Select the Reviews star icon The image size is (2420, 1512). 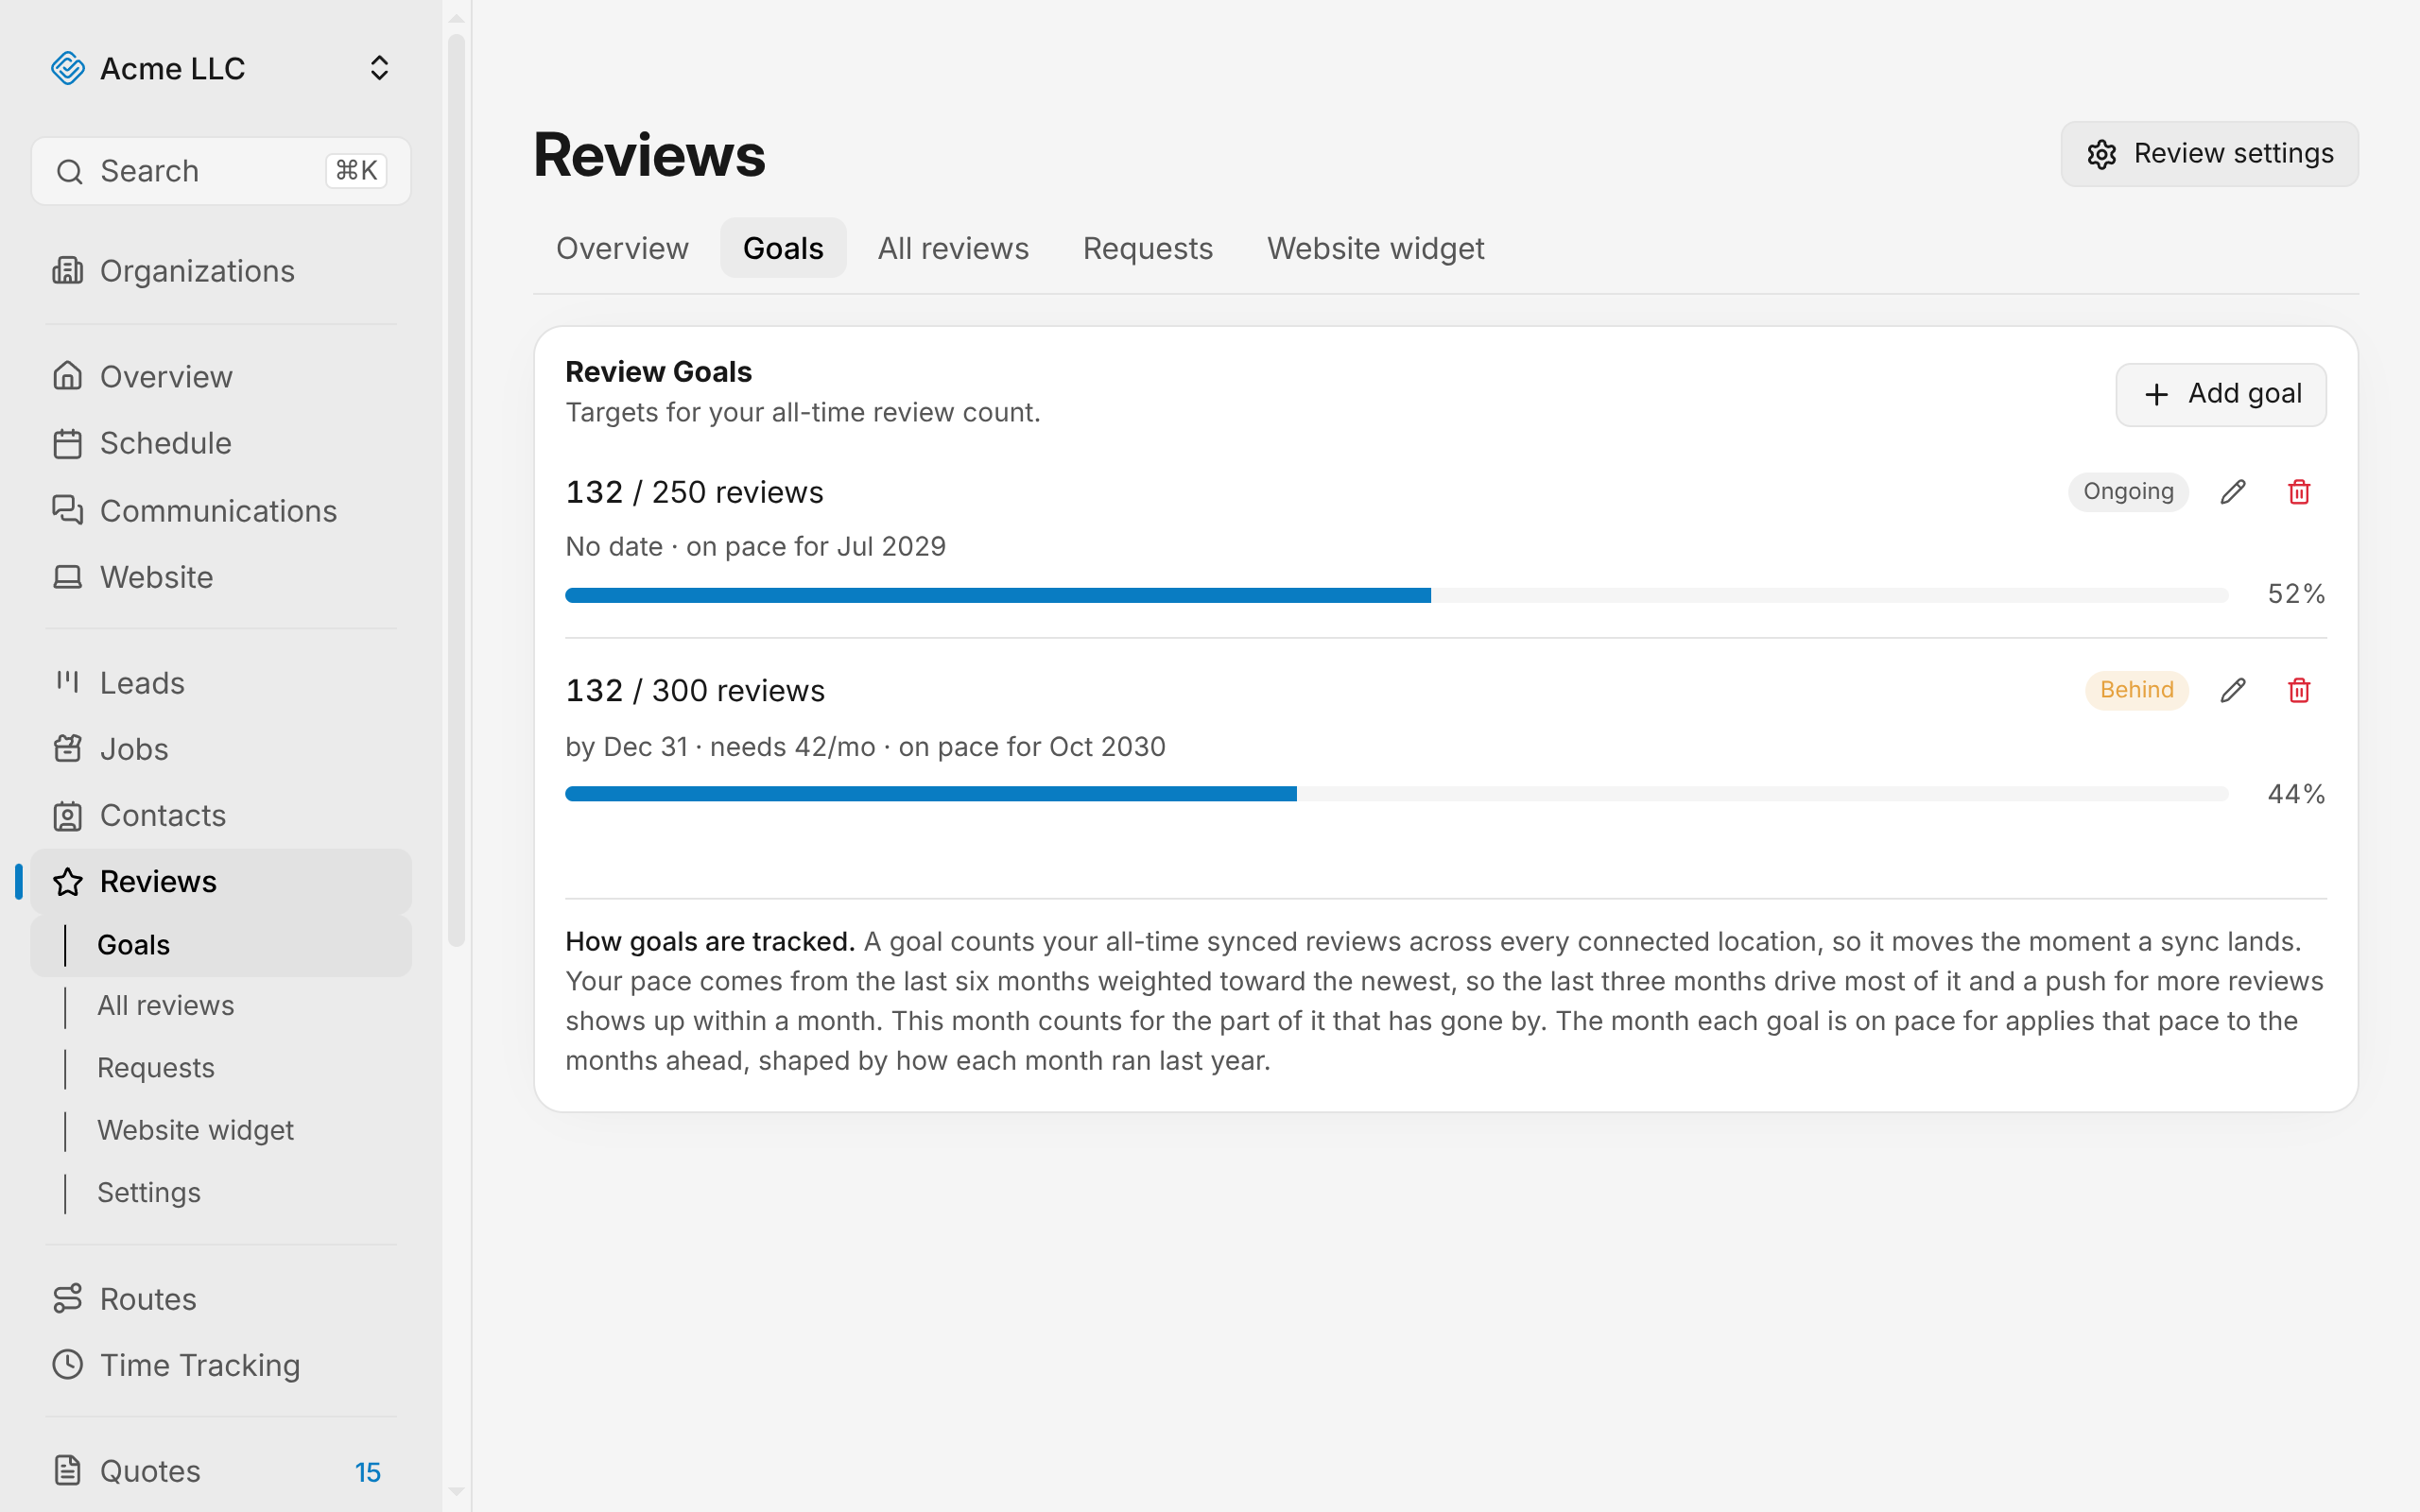[x=67, y=881]
